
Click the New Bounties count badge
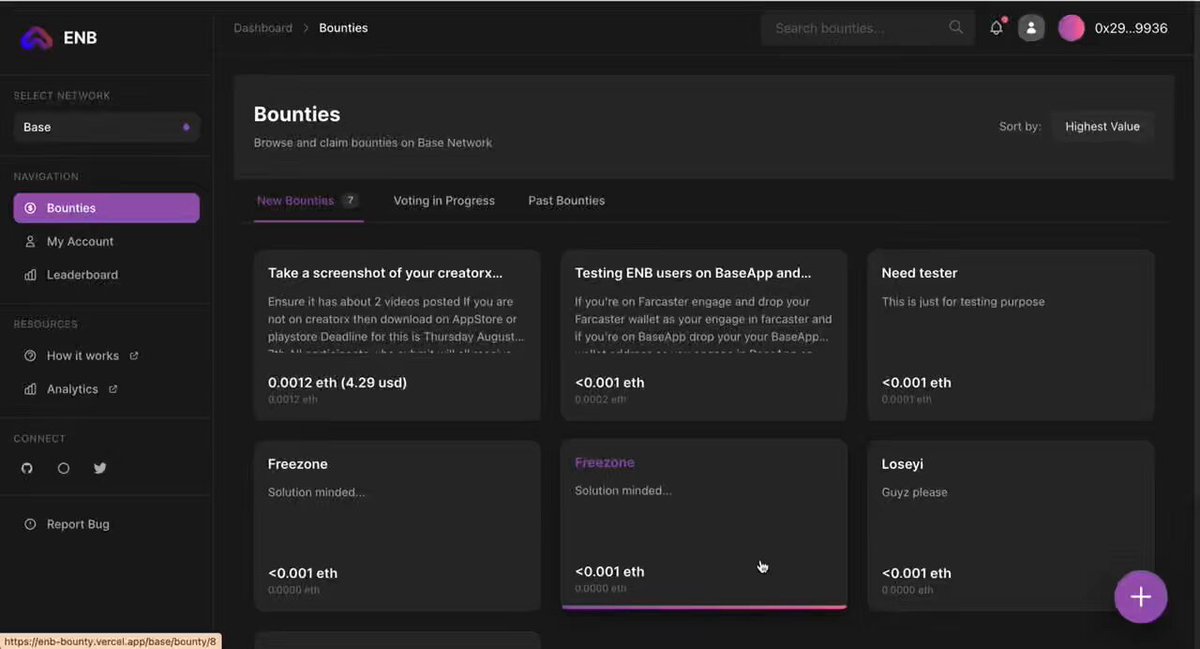click(350, 200)
